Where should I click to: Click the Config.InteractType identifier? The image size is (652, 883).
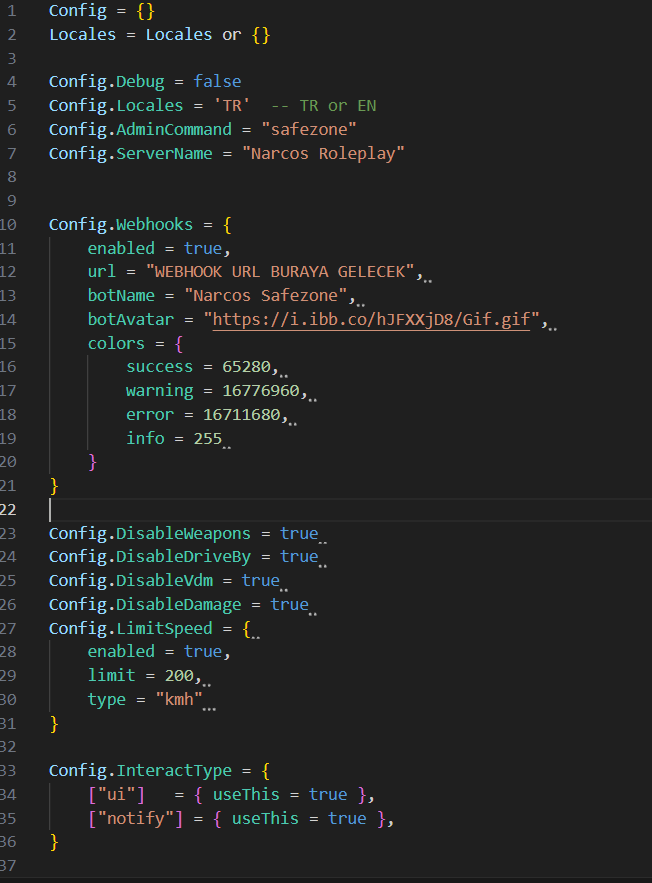click(140, 770)
